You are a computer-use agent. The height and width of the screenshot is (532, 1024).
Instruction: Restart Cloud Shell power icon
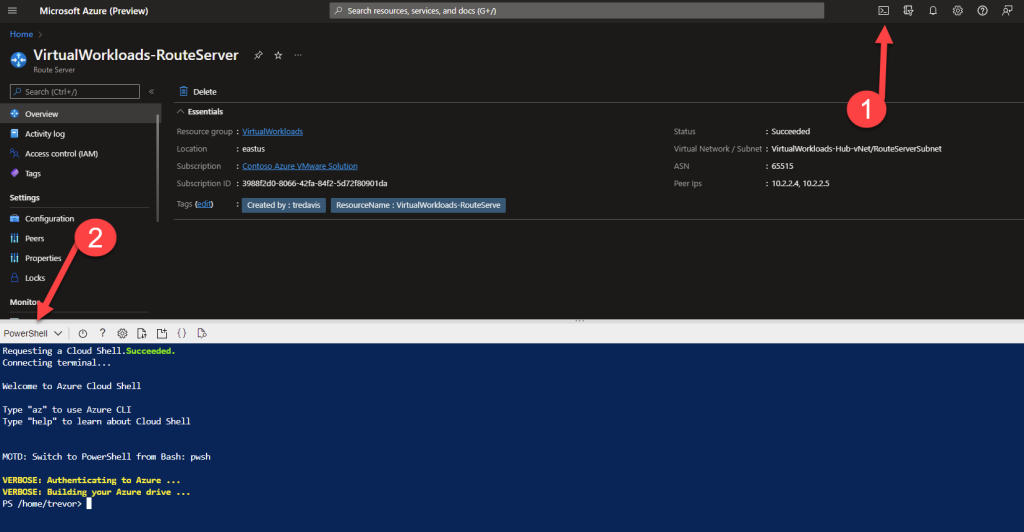[82, 333]
